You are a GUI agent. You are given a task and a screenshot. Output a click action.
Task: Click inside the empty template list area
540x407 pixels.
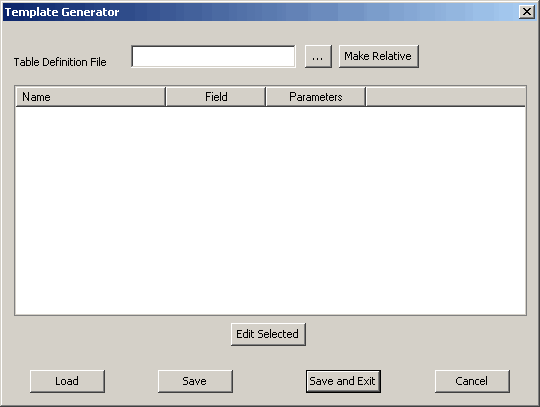[x=271, y=210]
